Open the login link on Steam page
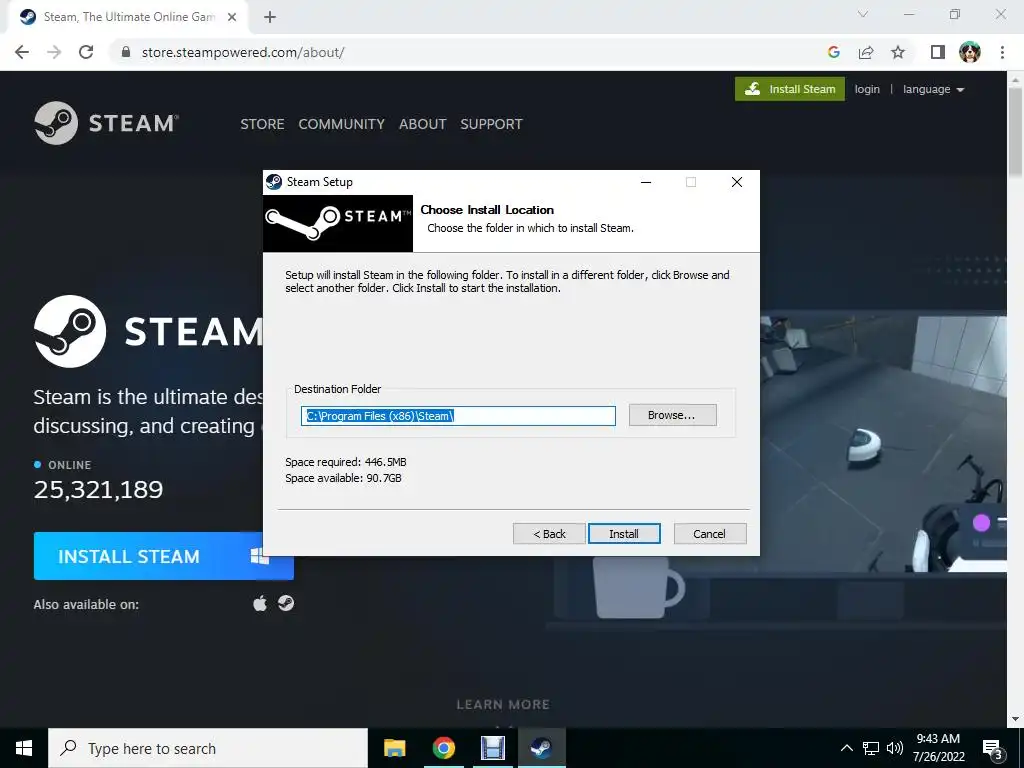 (x=867, y=89)
